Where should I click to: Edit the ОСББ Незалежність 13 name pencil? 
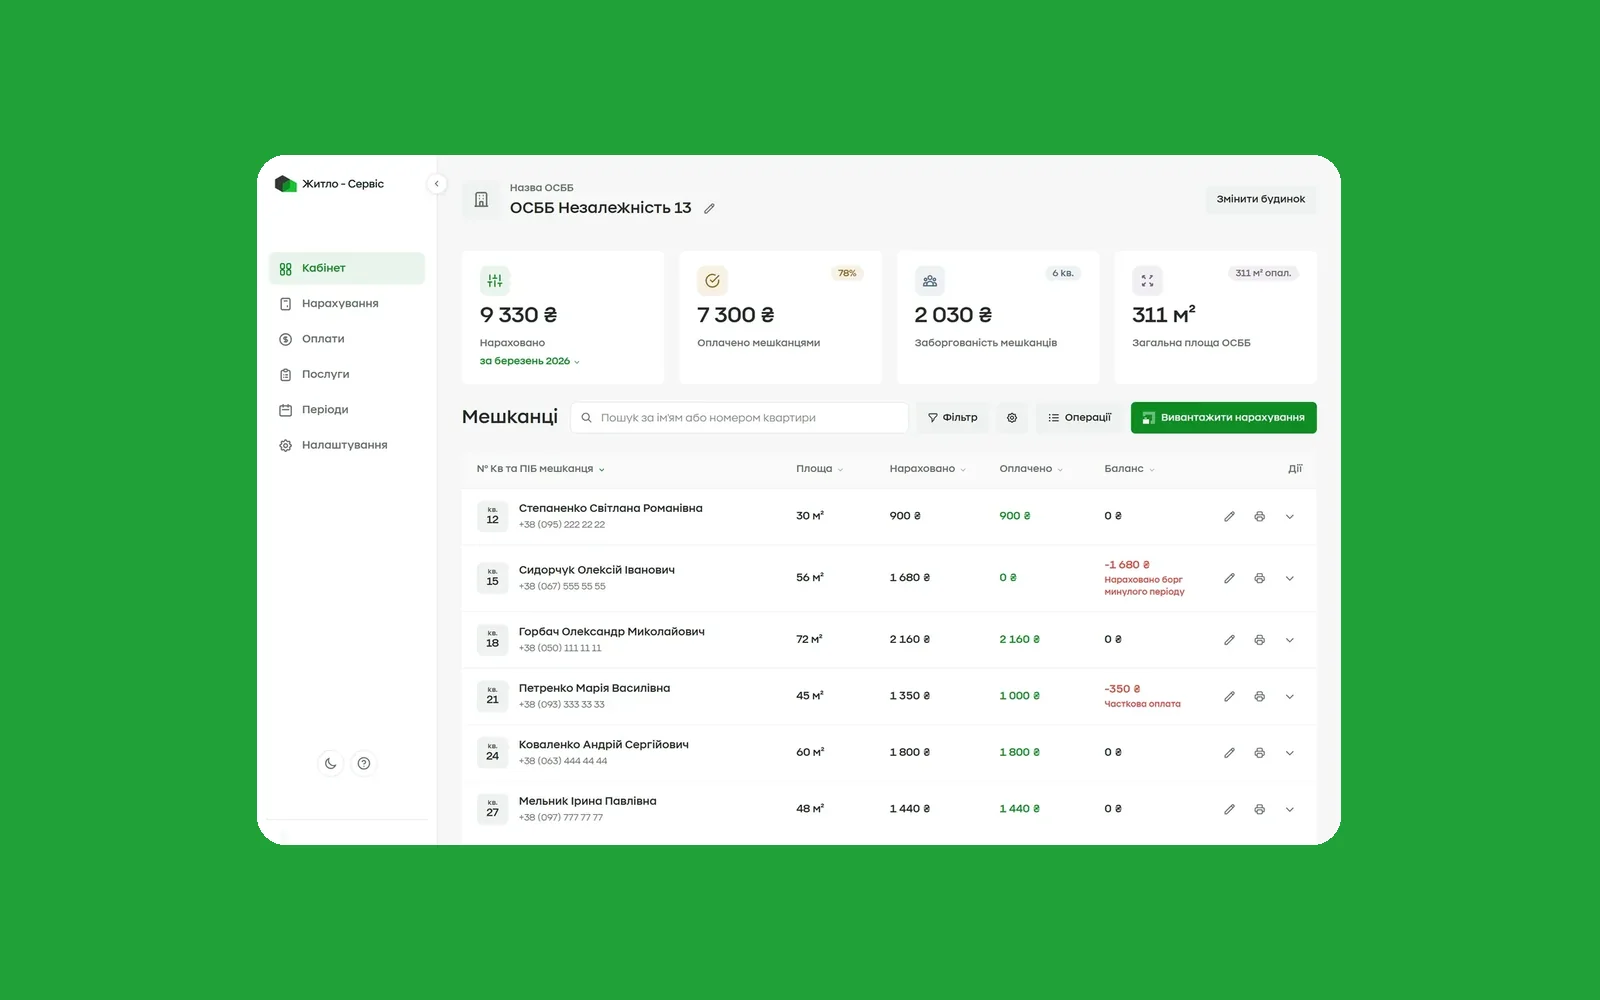[709, 209]
